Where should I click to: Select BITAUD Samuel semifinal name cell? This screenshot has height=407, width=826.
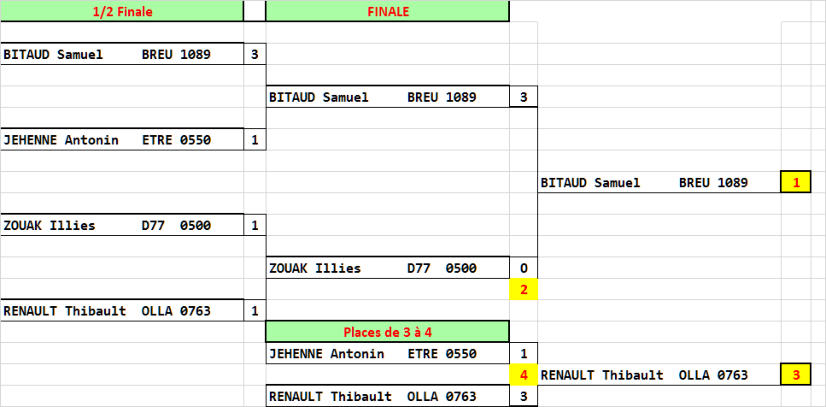tap(122, 54)
